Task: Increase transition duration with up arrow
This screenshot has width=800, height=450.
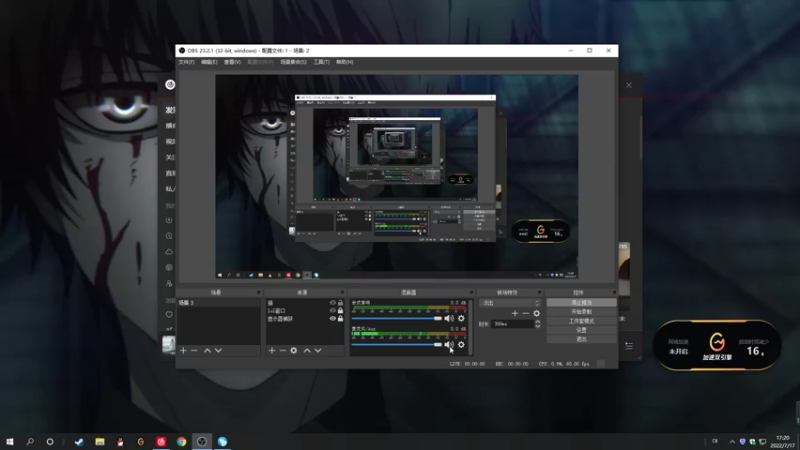Action: 537,322
